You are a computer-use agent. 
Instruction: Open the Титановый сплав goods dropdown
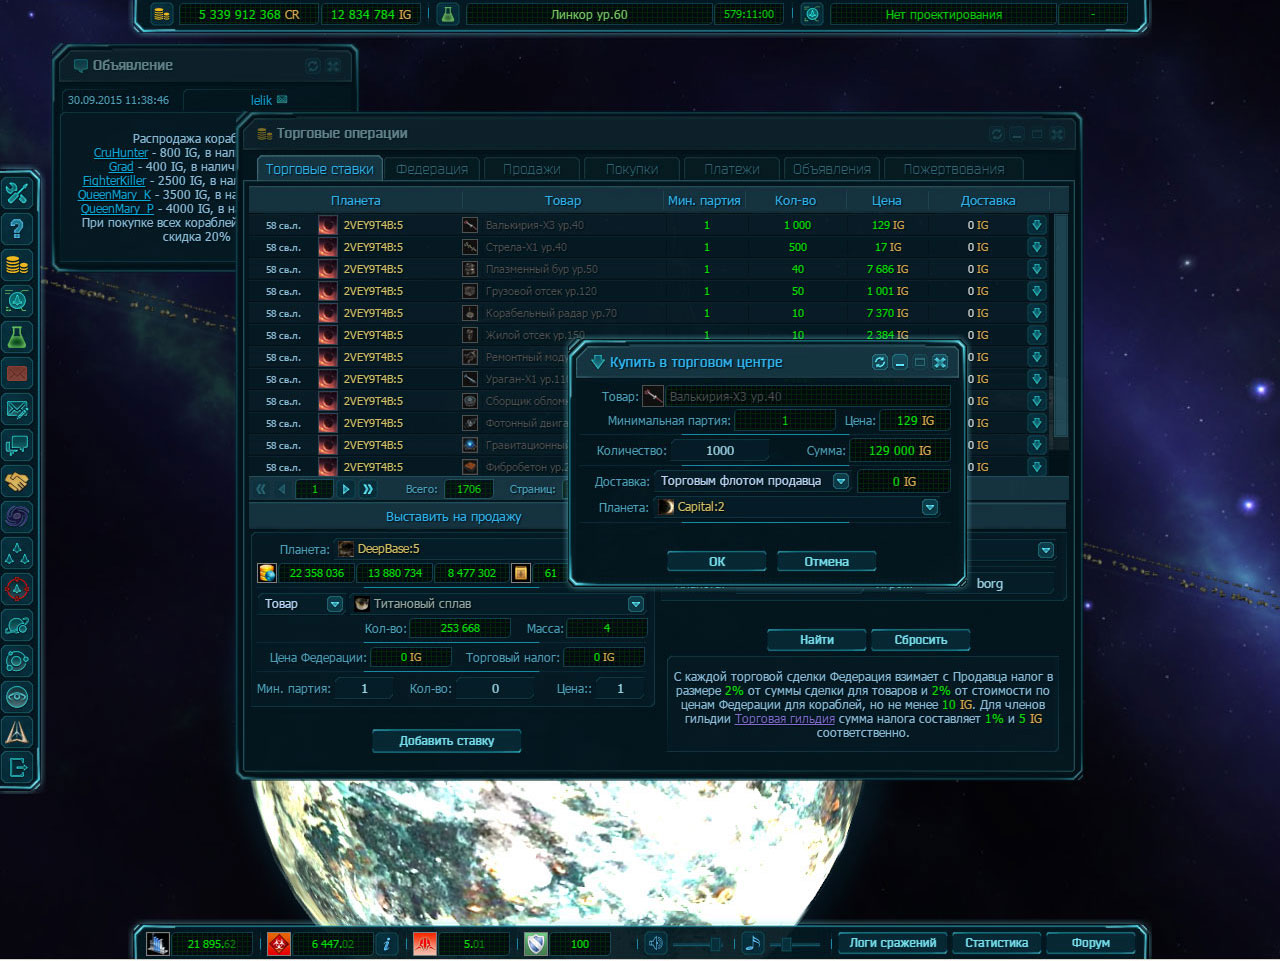pos(635,604)
